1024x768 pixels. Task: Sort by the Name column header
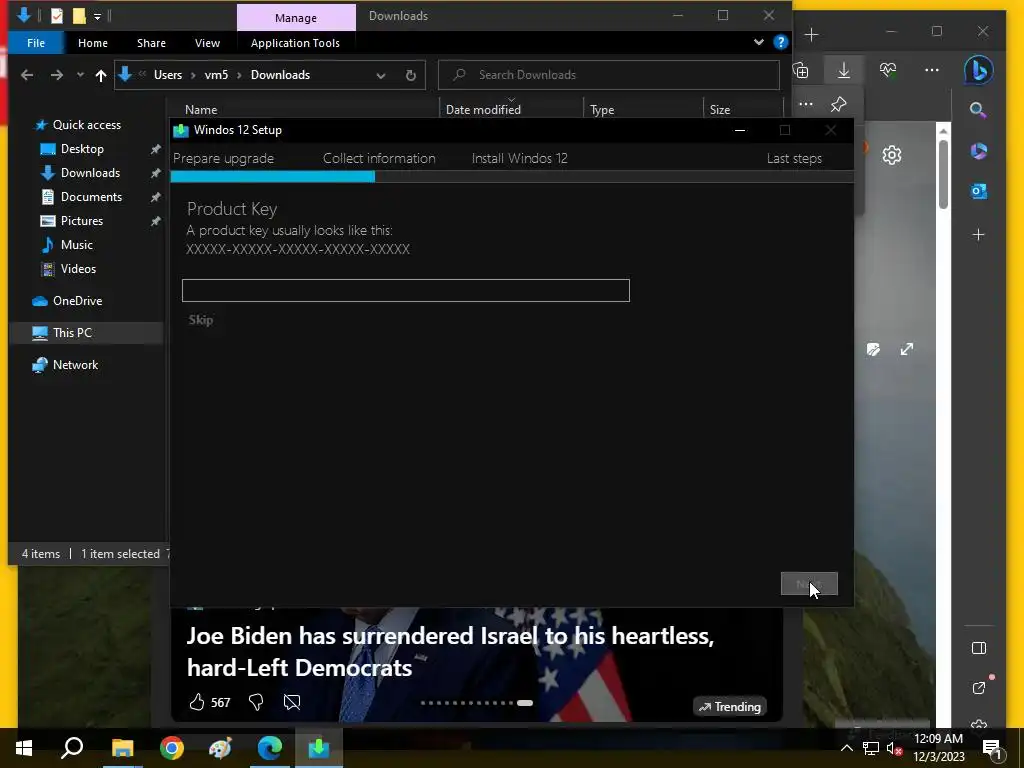tap(201, 110)
